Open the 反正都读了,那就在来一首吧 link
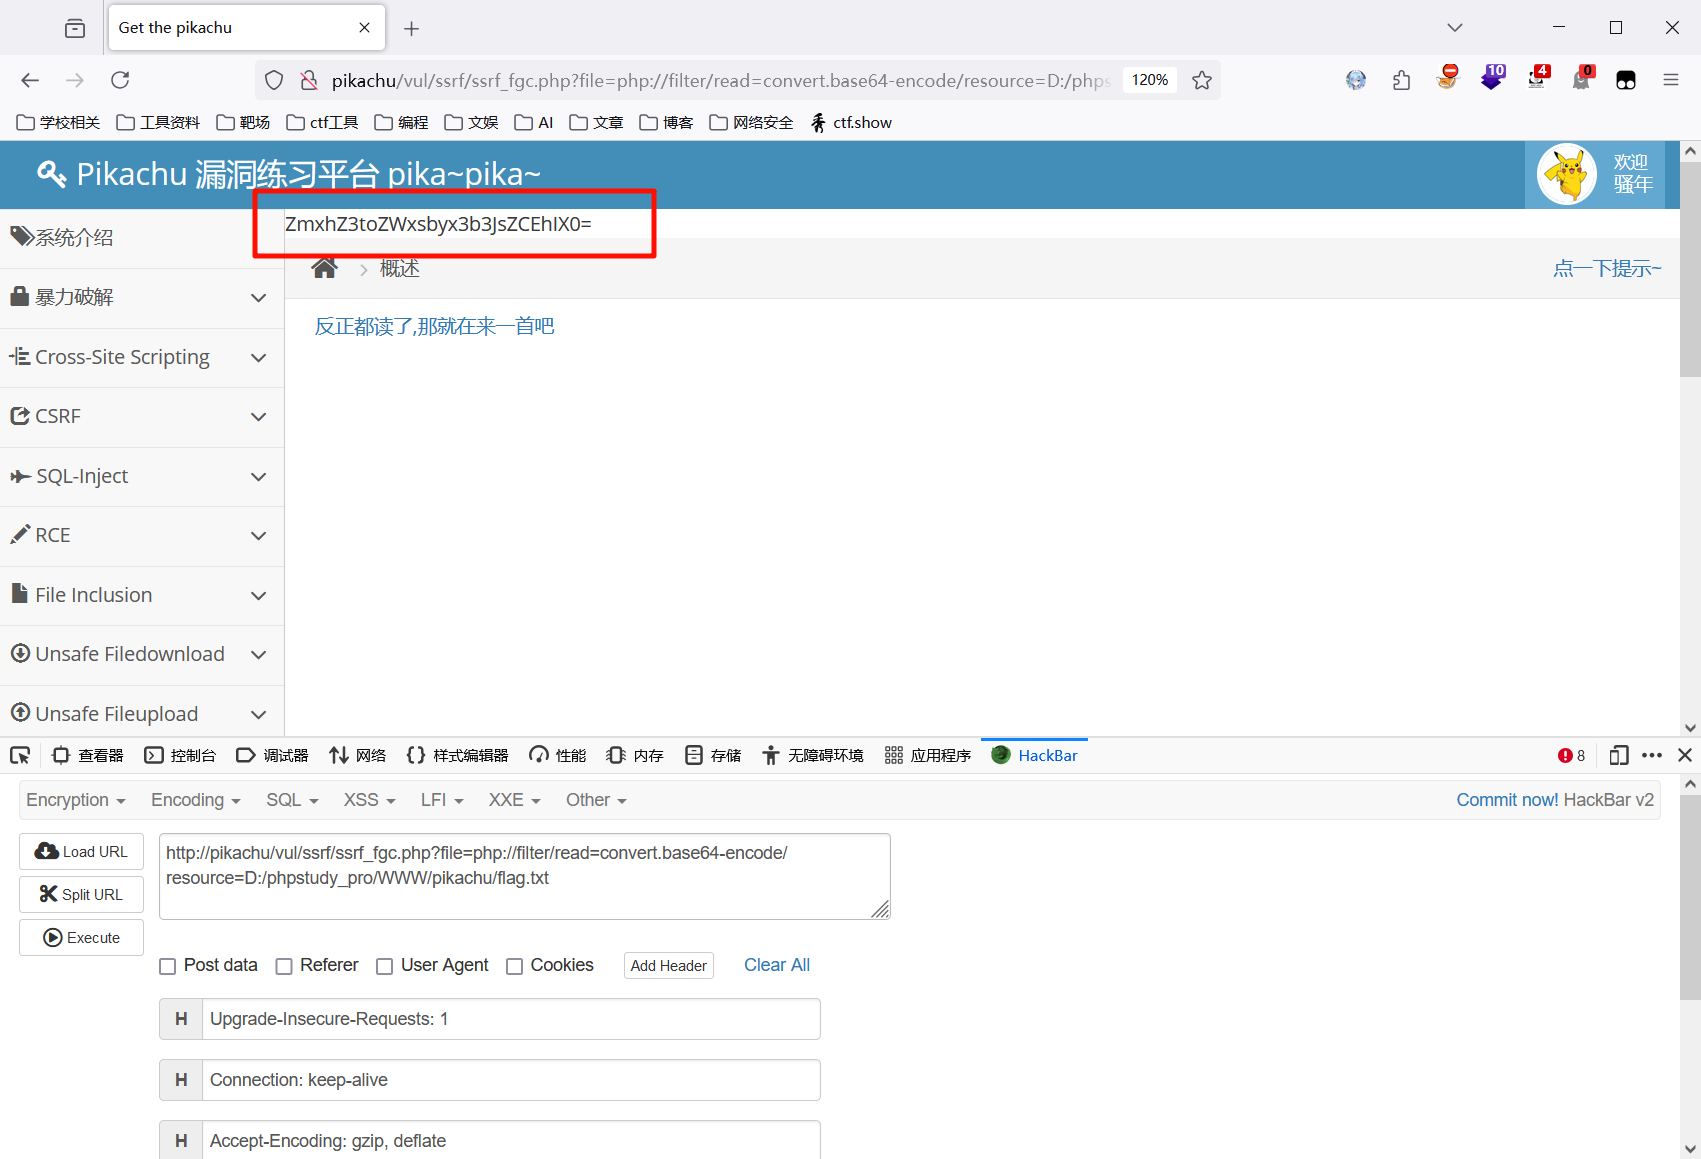This screenshot has height=1159, width=1701. pos(434,326)
